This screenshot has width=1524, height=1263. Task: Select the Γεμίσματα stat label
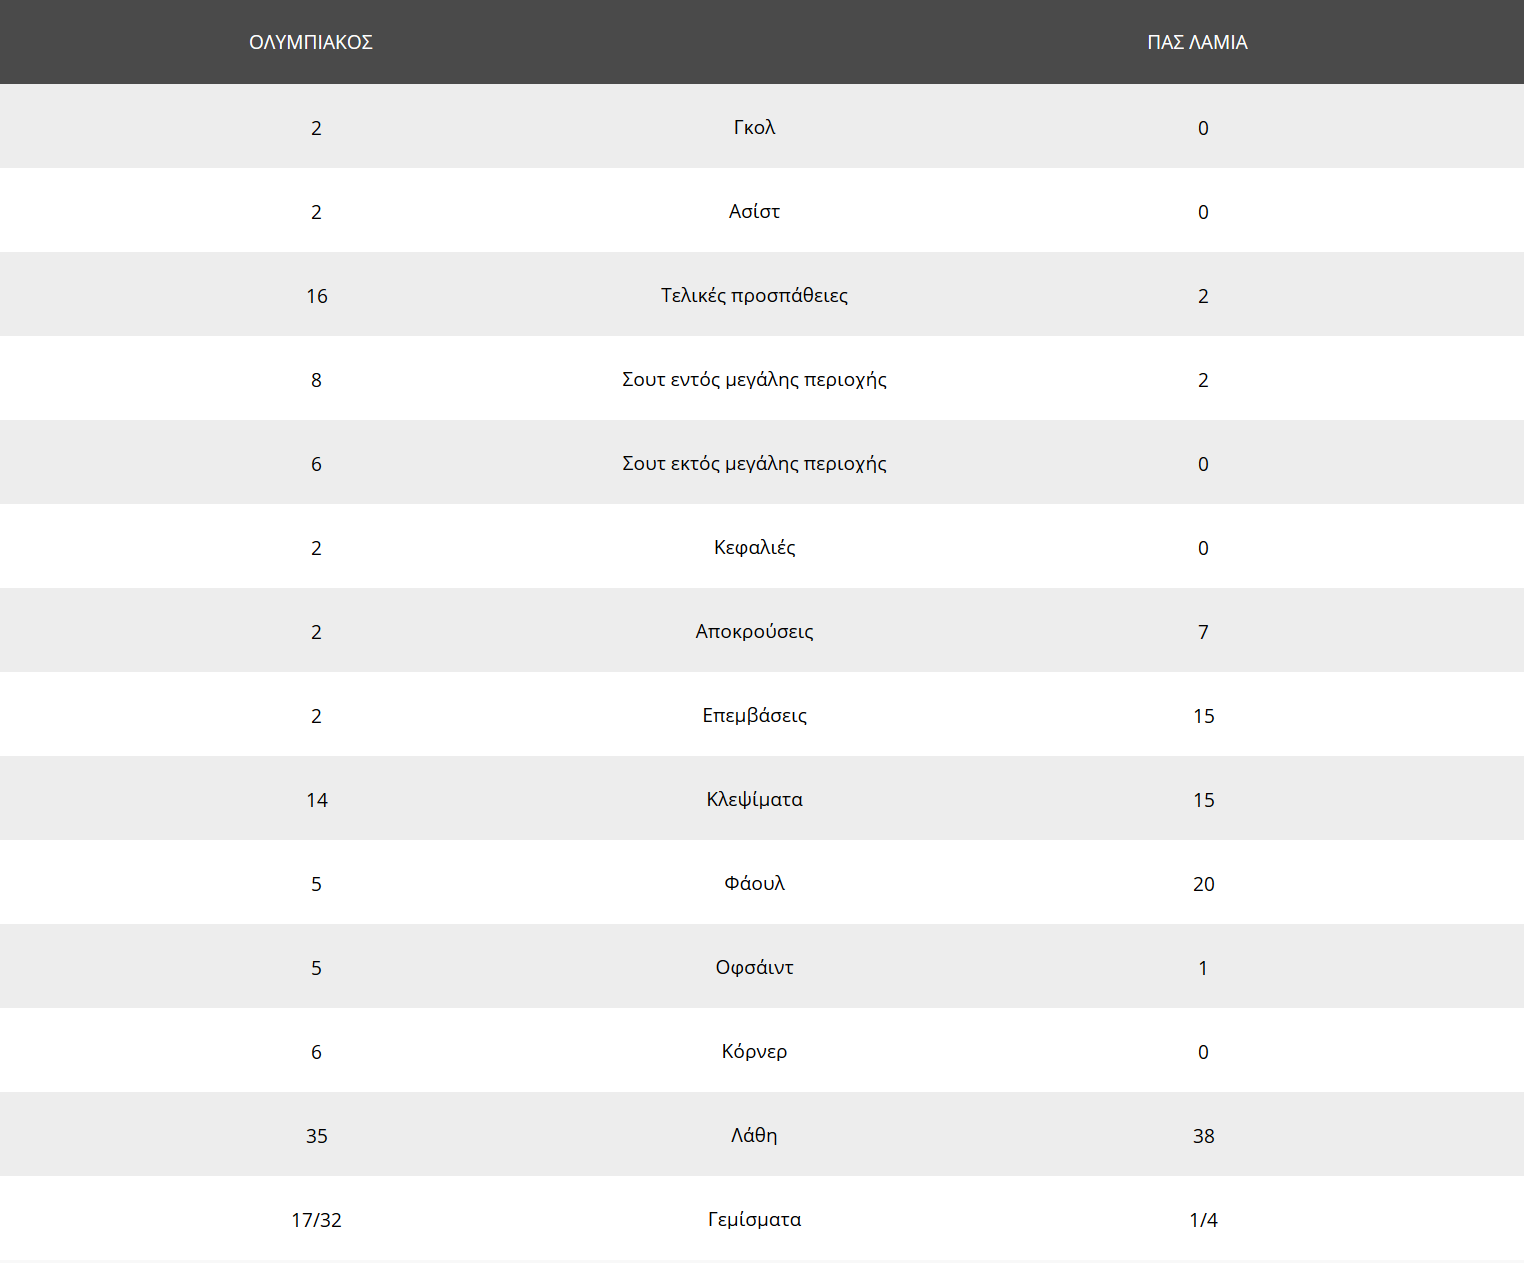(754, 1219)
